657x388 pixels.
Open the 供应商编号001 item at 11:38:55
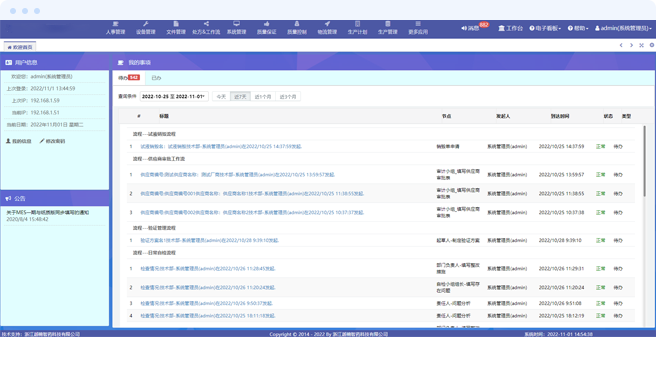click(x=252, y=194)
